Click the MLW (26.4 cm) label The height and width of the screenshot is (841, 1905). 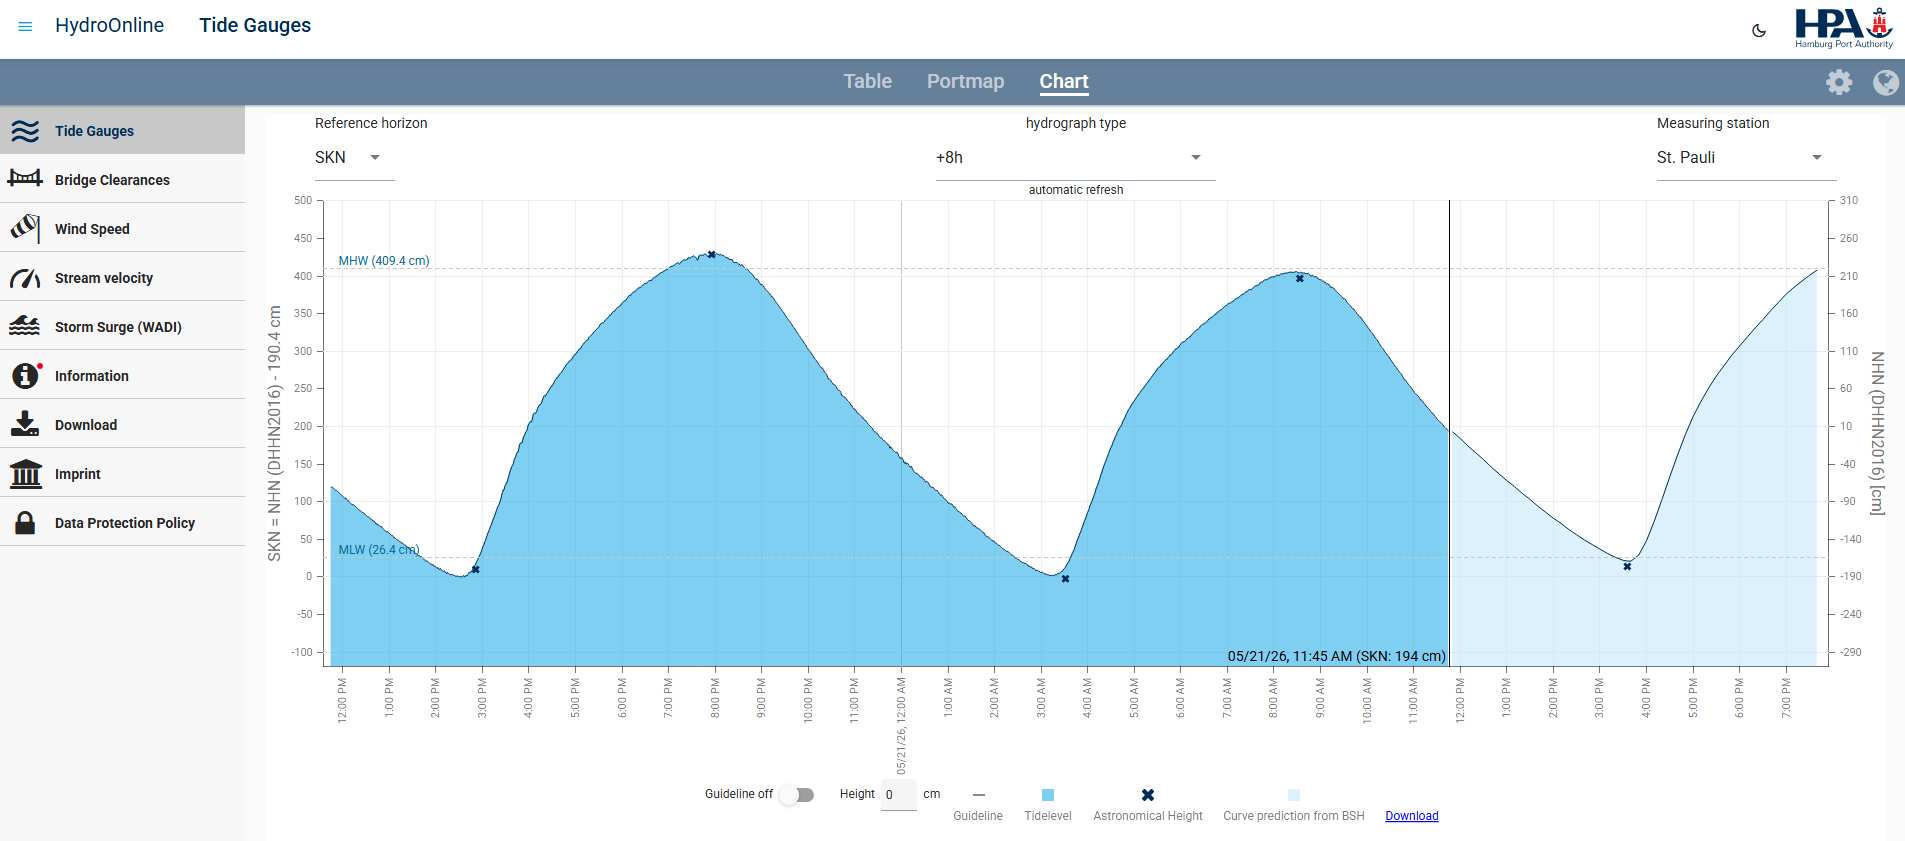[x=379, y=550]
